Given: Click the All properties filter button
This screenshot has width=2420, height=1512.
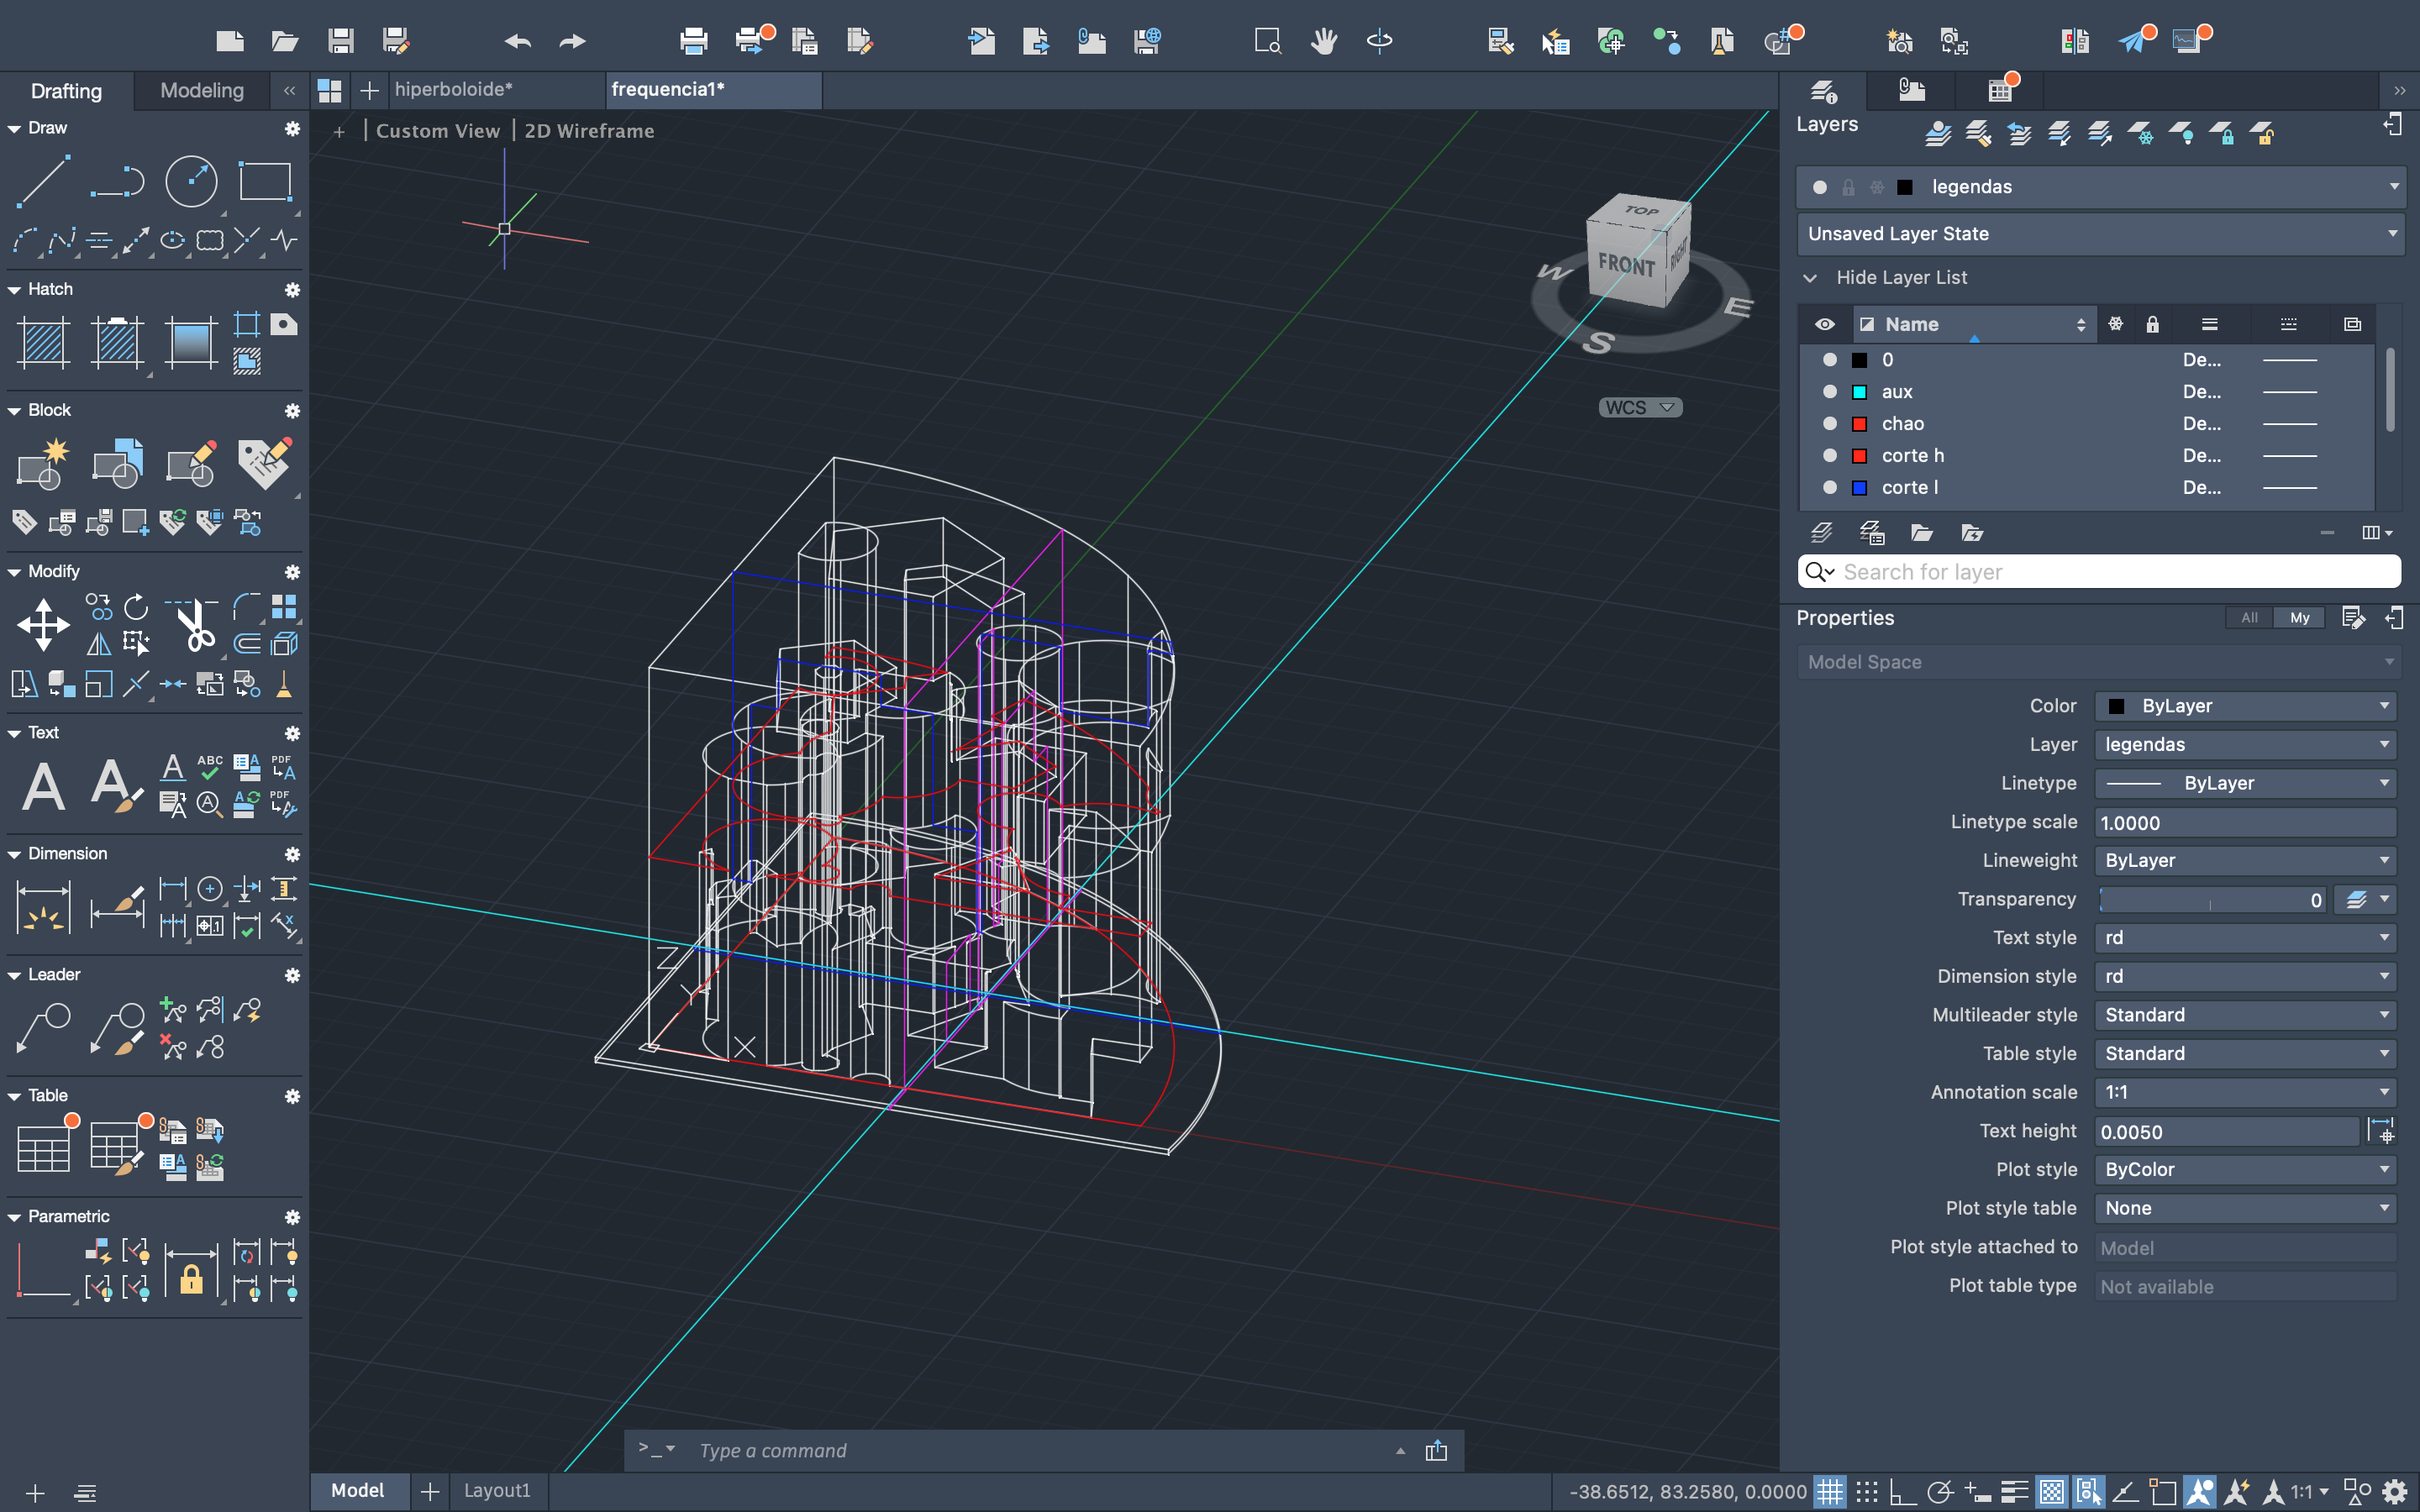Looking at the screenshot, I should tap(2249, 618).
